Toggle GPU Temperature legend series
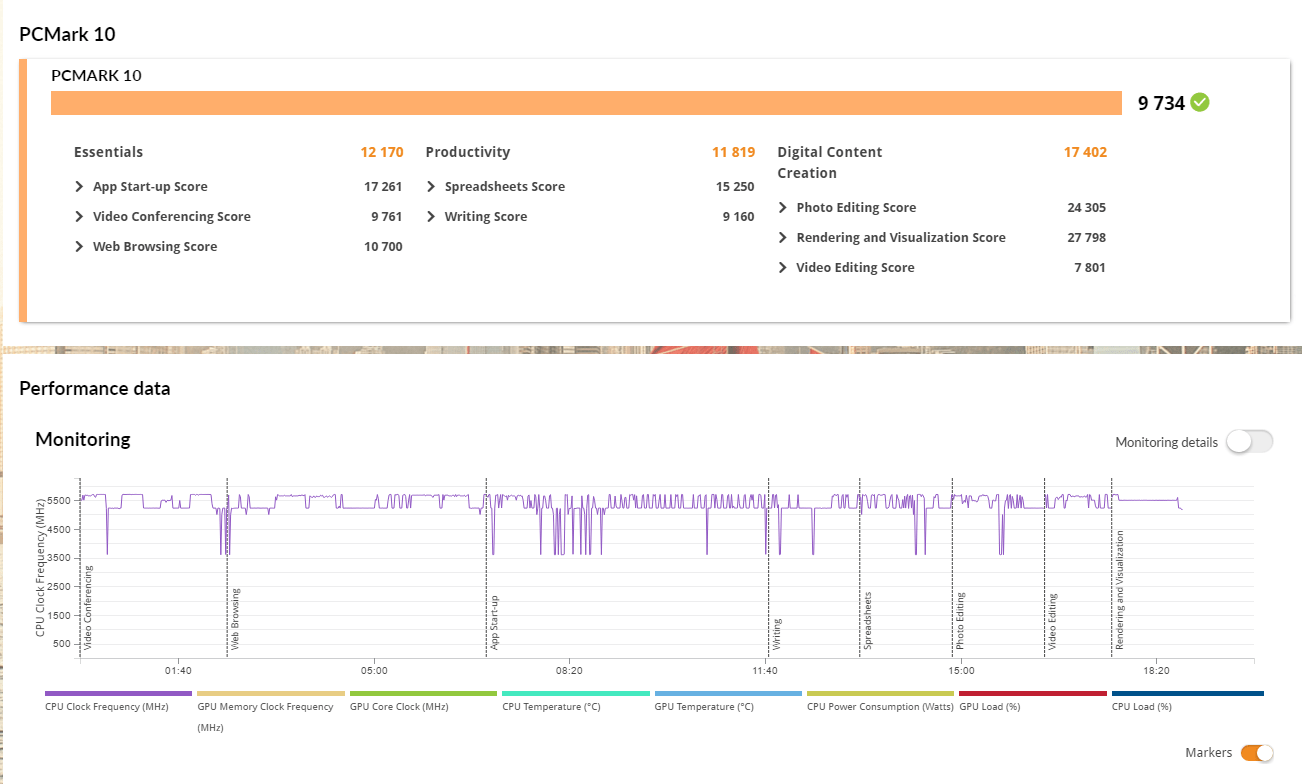The height and width of the screenshot is (784, 1302). pyautogui.click(x=728, y=700)
